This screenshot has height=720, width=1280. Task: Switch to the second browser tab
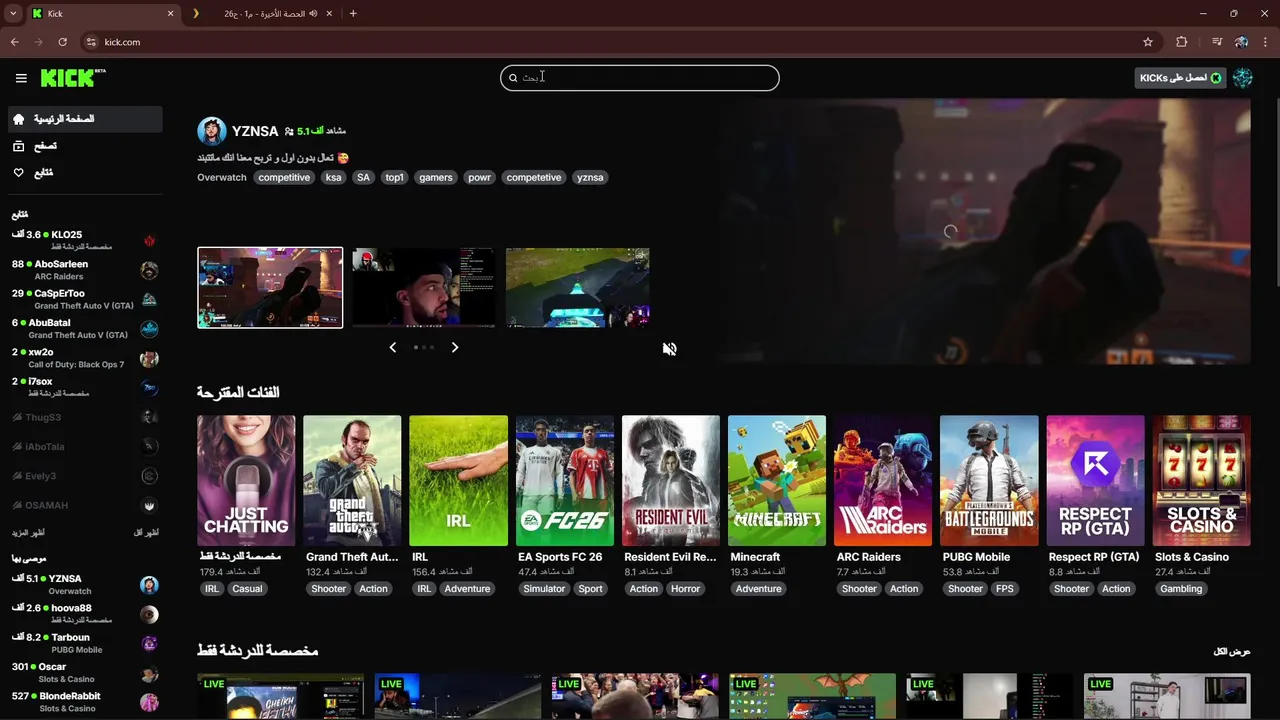[263, 14]
